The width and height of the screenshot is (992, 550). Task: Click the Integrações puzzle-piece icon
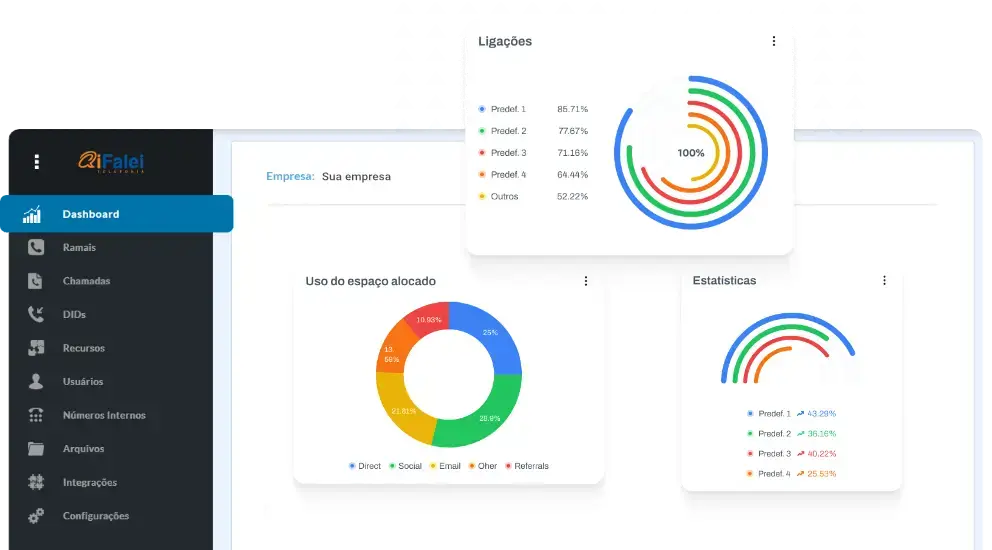[x=36, y=482]
